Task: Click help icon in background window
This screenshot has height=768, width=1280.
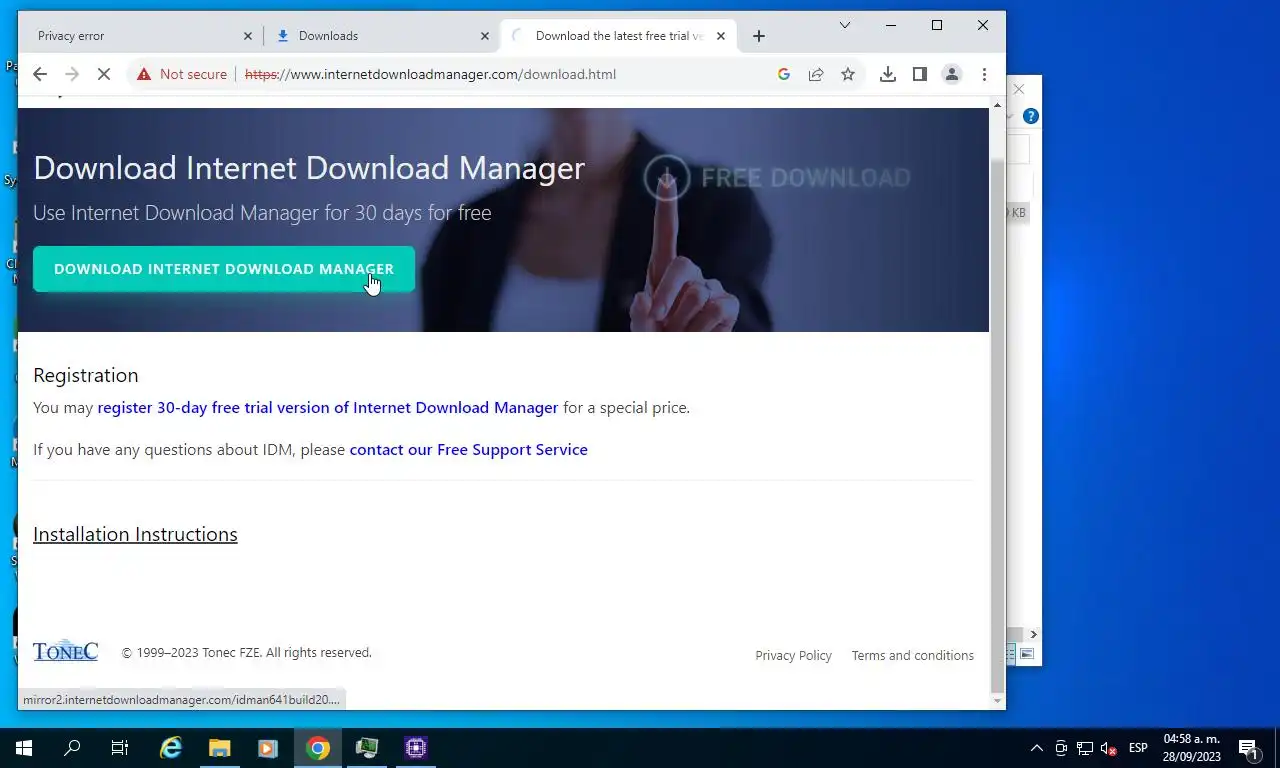Action: tap(1031, 116)
